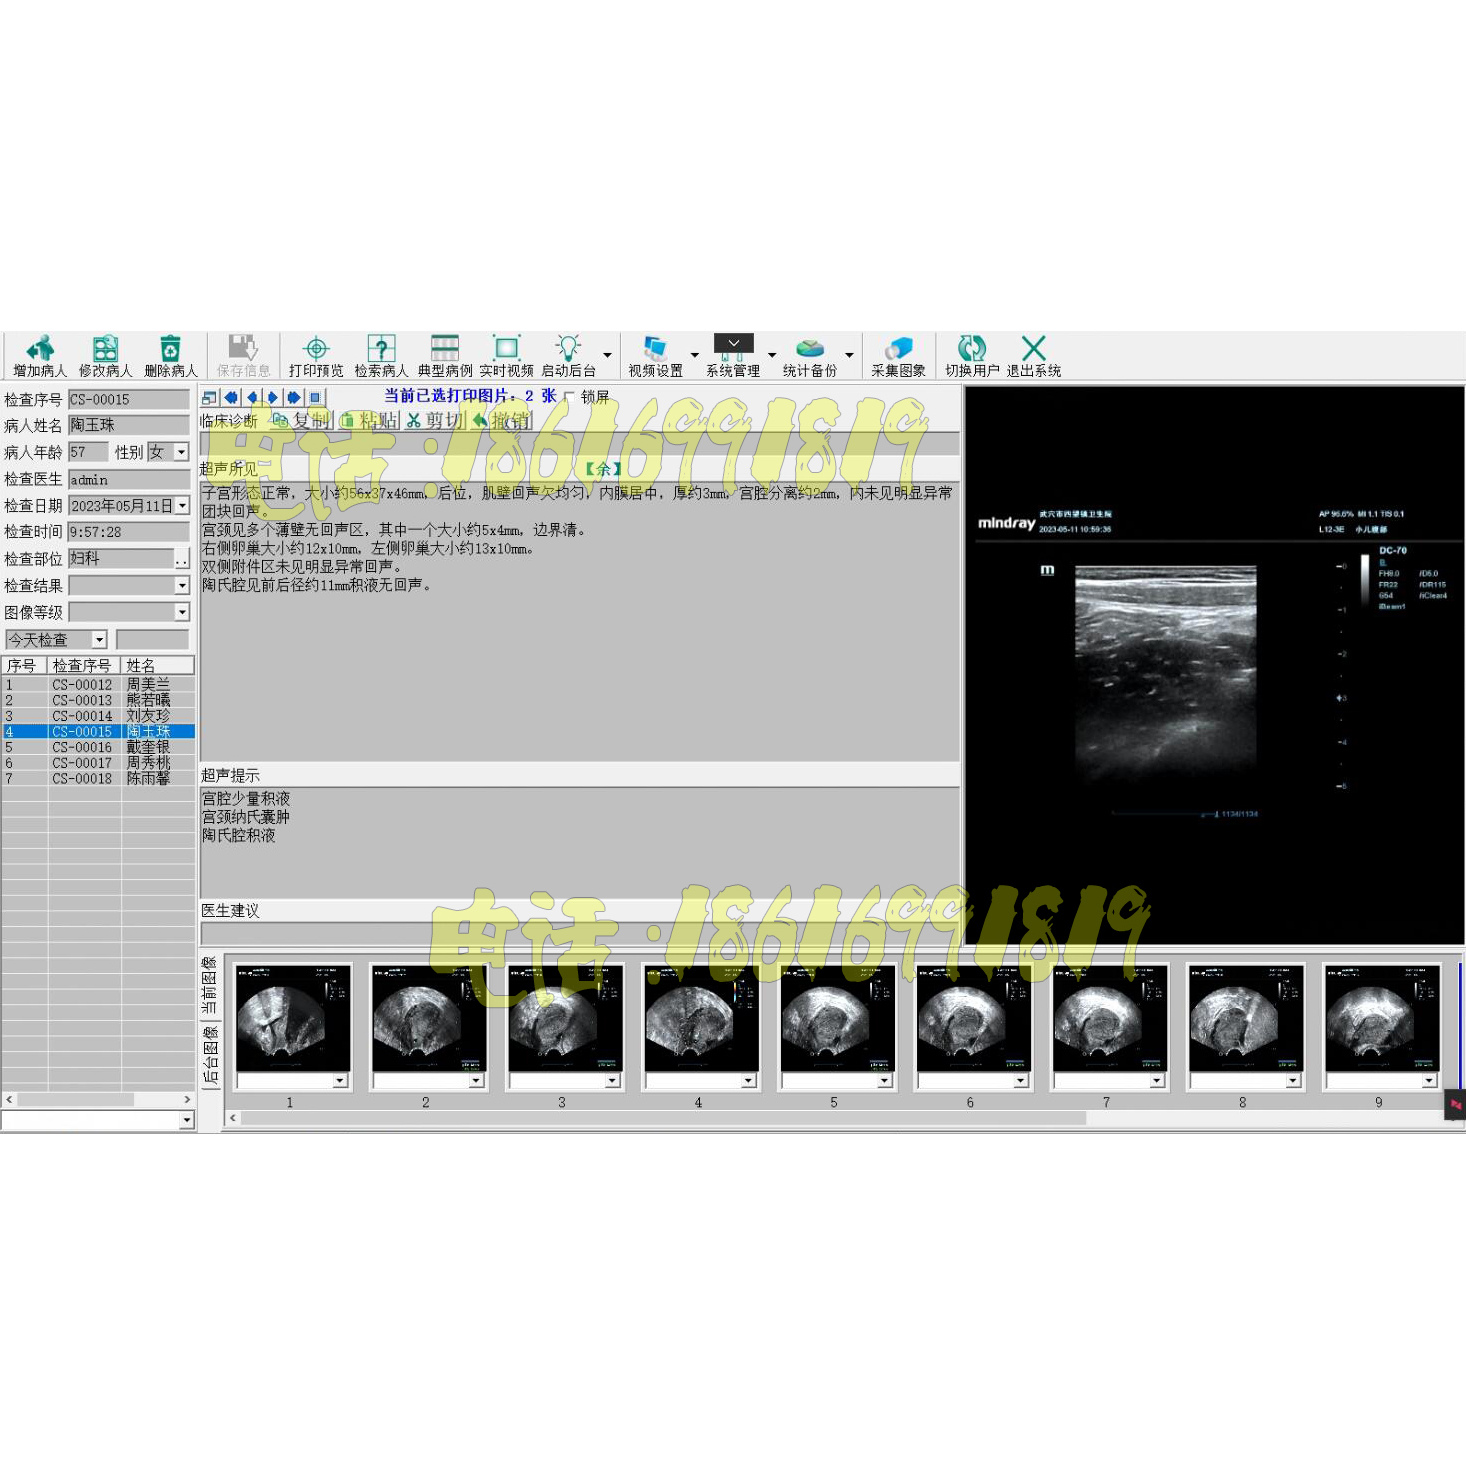Click the 检查部位 browse button
Image resolution: width=1466 pixels, height=1466 pixels.
coord(182,559)
